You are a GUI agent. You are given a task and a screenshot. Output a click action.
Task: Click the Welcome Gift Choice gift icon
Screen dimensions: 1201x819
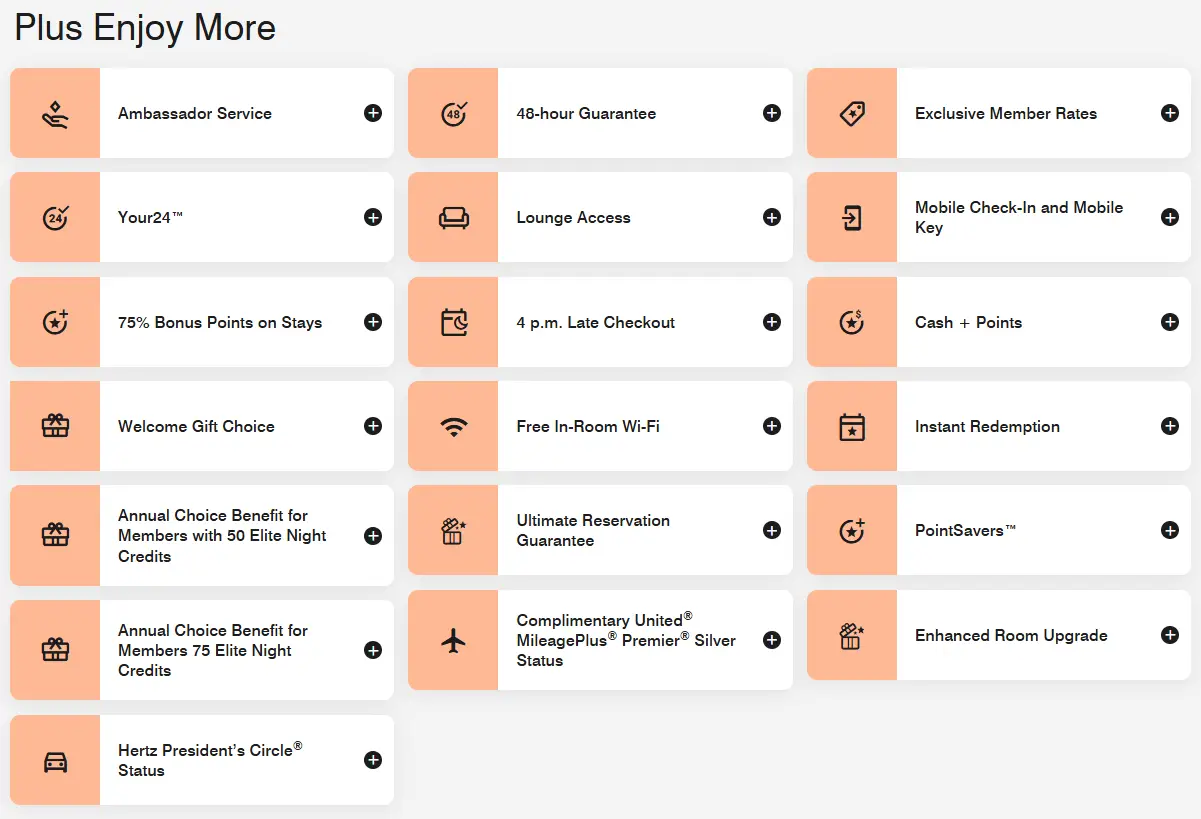click(55, 427)
